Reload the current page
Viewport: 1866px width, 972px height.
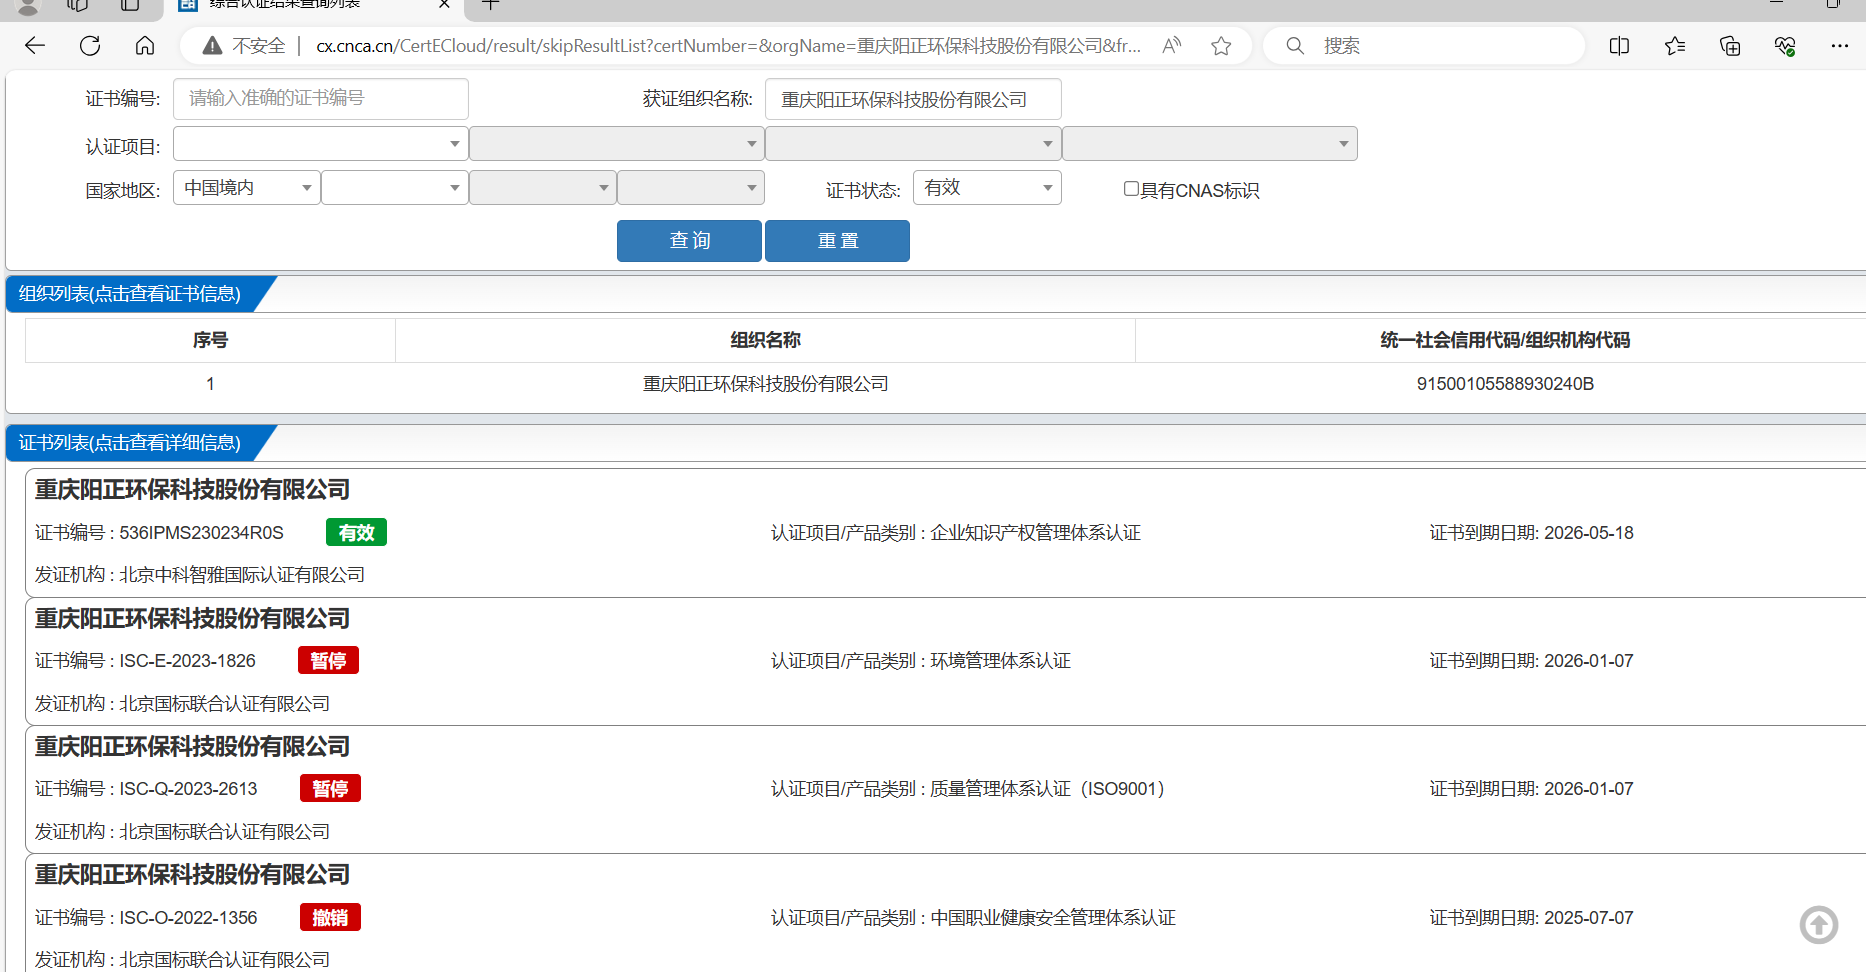(x=90, y=46)
